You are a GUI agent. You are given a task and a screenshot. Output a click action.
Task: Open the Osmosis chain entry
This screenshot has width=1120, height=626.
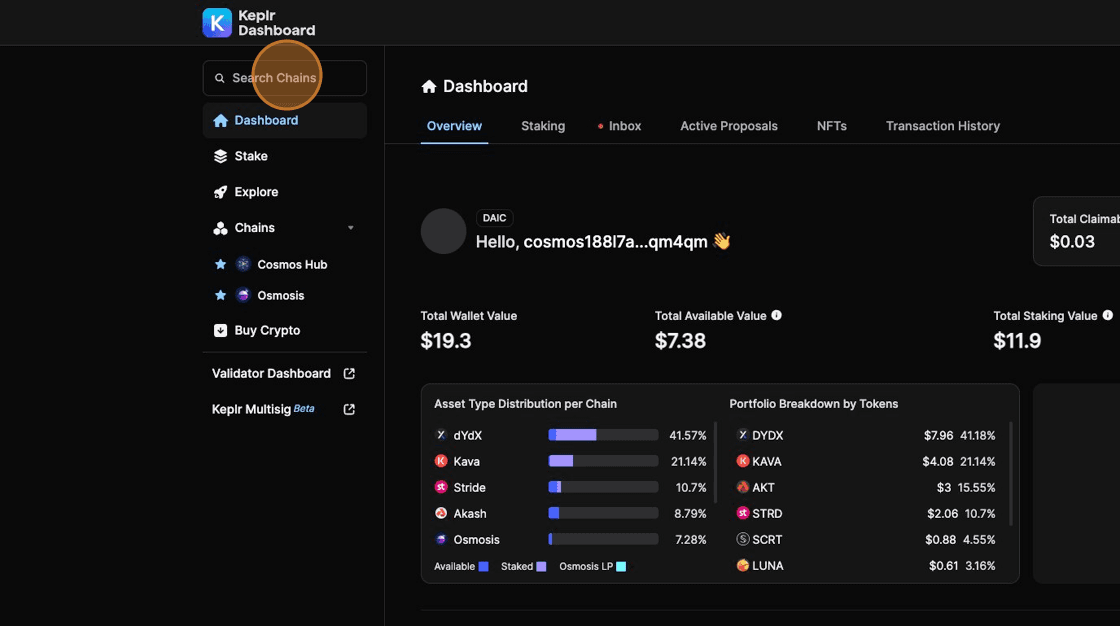280,296
